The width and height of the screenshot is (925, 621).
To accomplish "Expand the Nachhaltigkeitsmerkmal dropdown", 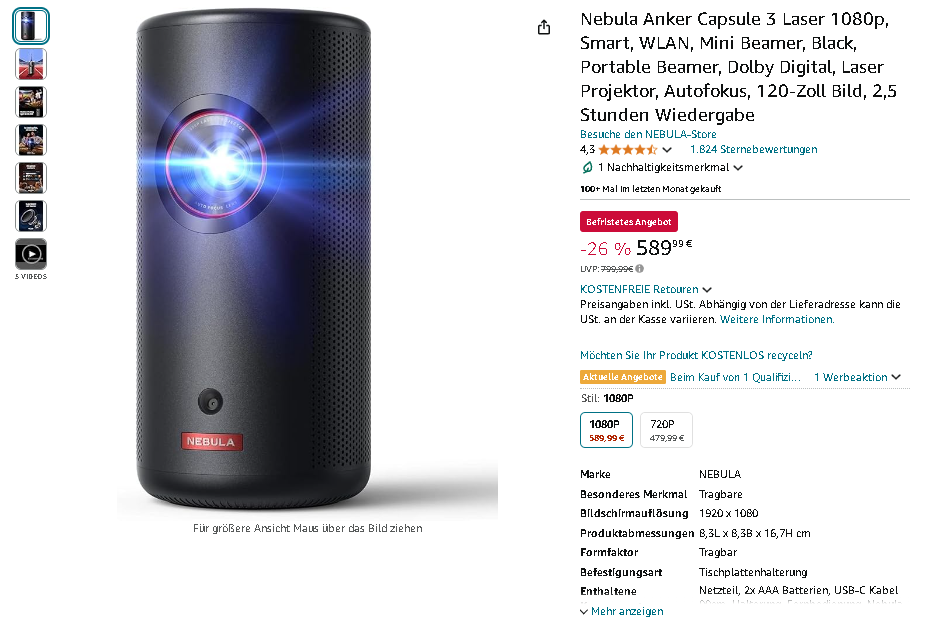I will tap(738, 168).
